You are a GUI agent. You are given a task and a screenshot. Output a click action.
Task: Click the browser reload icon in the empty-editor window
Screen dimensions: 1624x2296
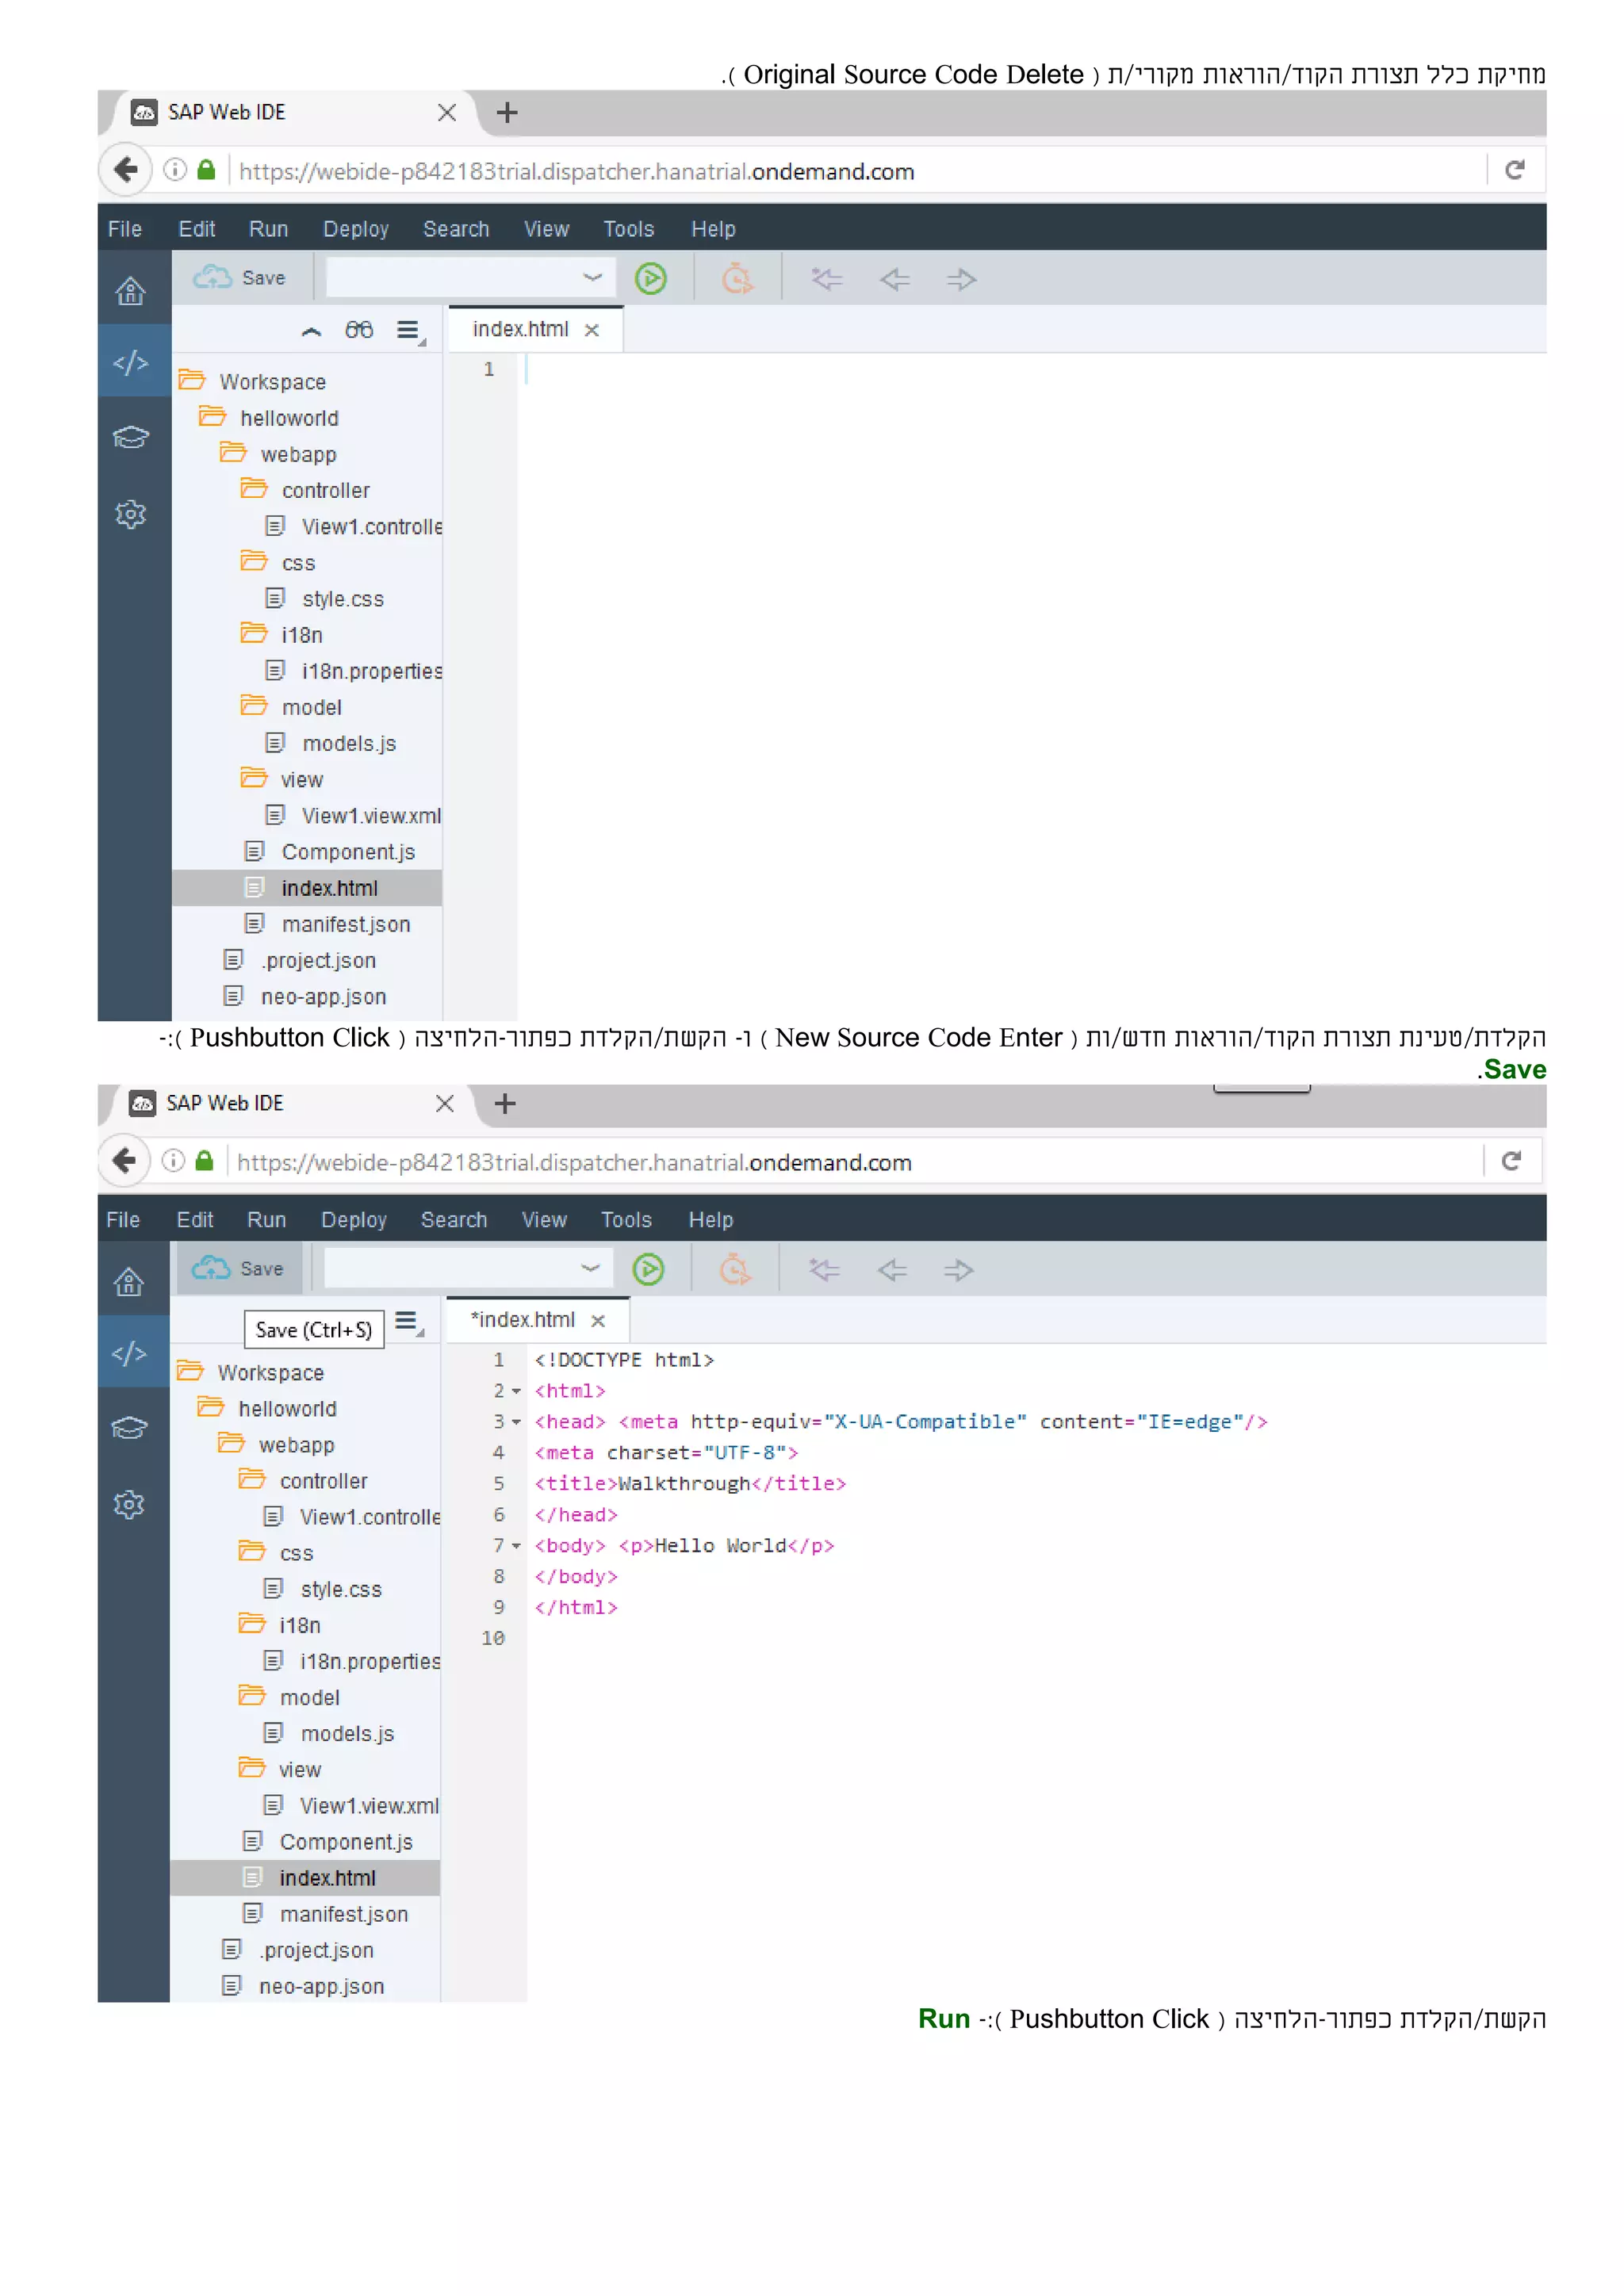pos(1514,170)
